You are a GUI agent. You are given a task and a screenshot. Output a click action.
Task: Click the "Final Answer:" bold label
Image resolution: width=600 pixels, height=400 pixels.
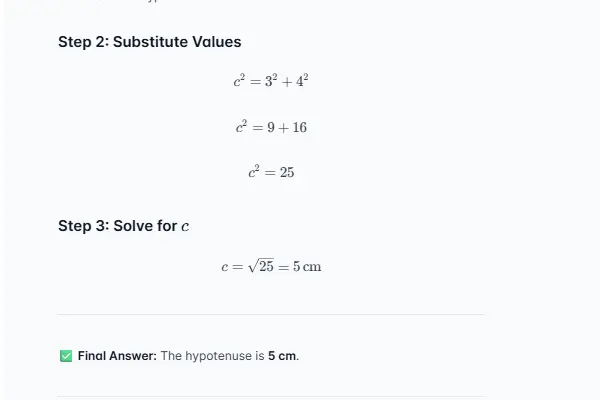117,356
